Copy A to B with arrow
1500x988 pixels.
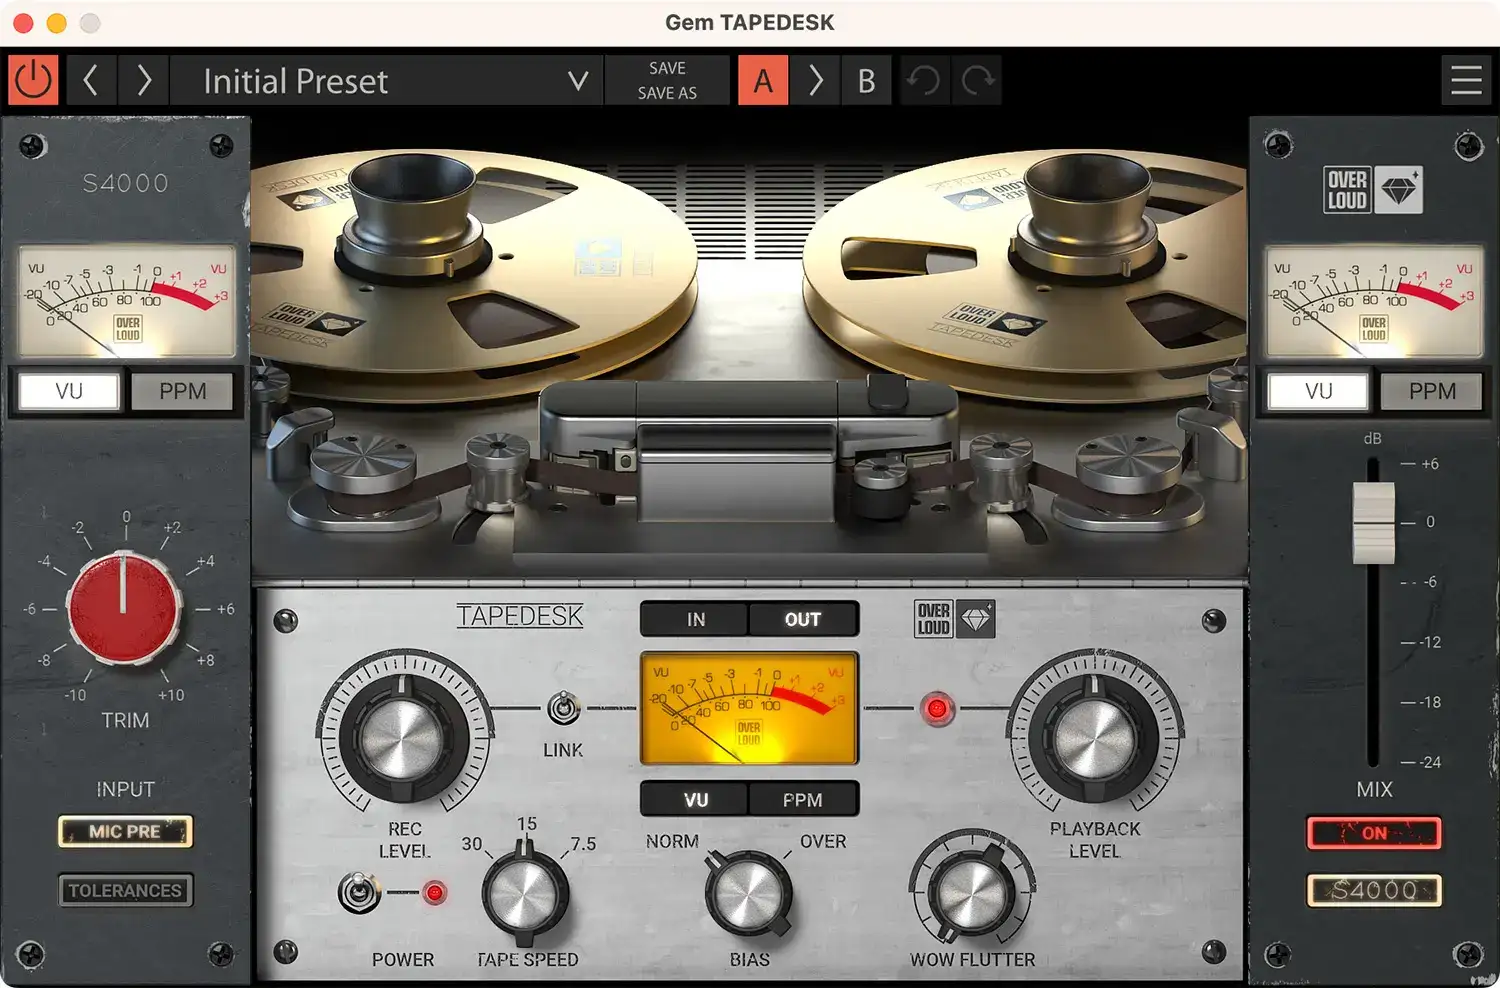click(x=815, y=80)
